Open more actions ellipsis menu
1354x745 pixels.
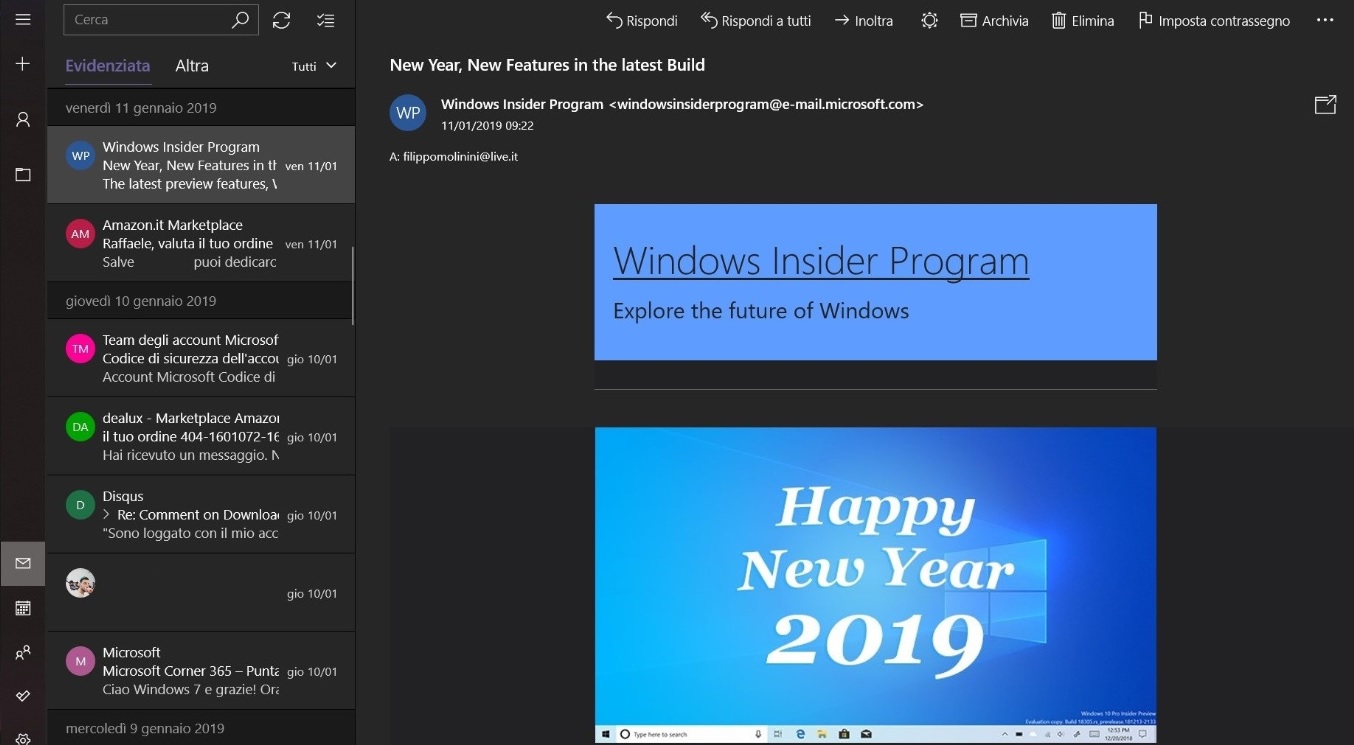tap(1325, 20)
